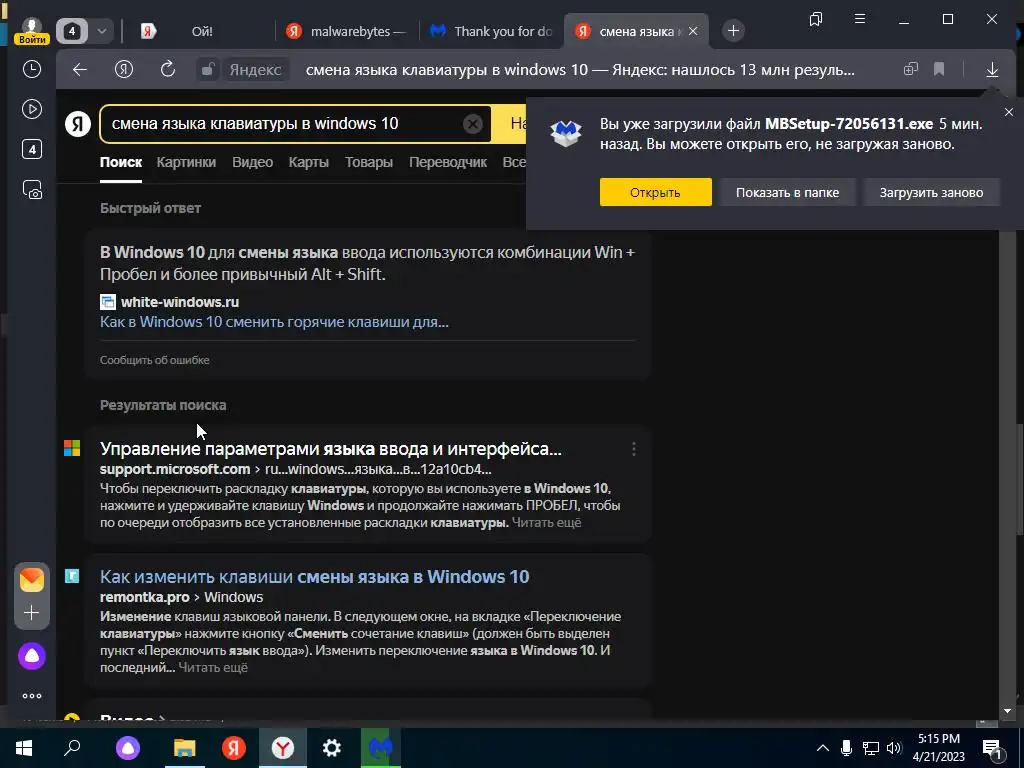Image resolution: width=1024 pixels, height=768 pixels.
Task: Open the Windows Start menu
Action: pos(24,748)
